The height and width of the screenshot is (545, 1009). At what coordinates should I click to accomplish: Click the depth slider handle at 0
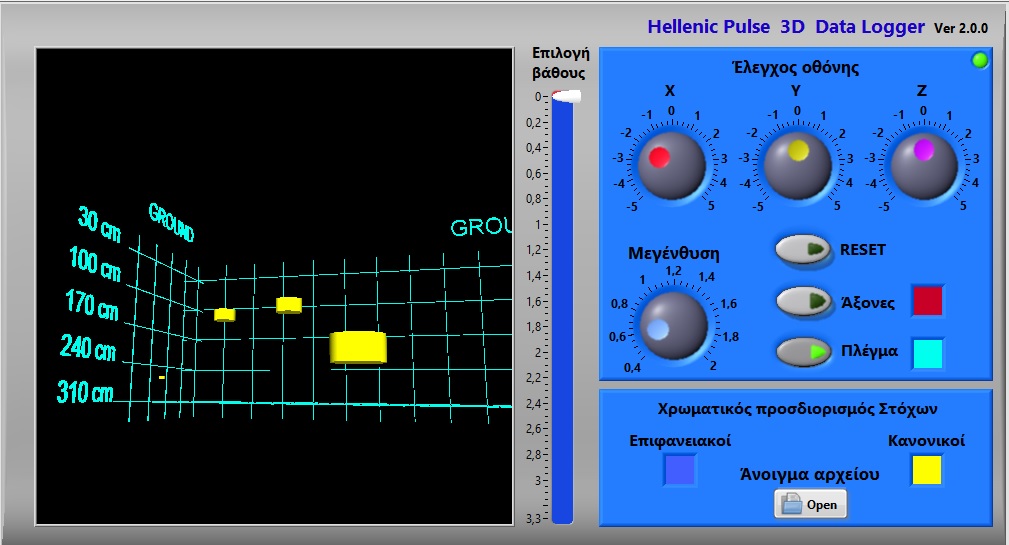(x=565, y=97)
